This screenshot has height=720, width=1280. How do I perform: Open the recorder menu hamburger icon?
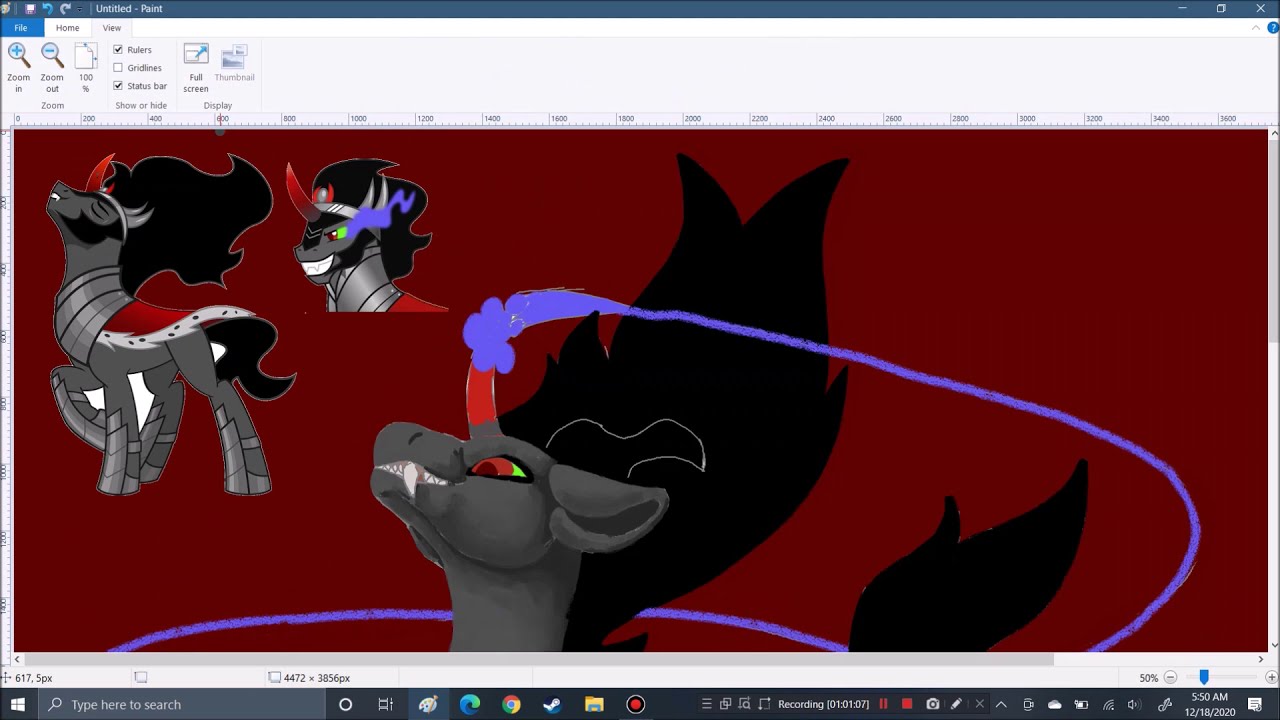pyautogui.click(x=706, y=704)
